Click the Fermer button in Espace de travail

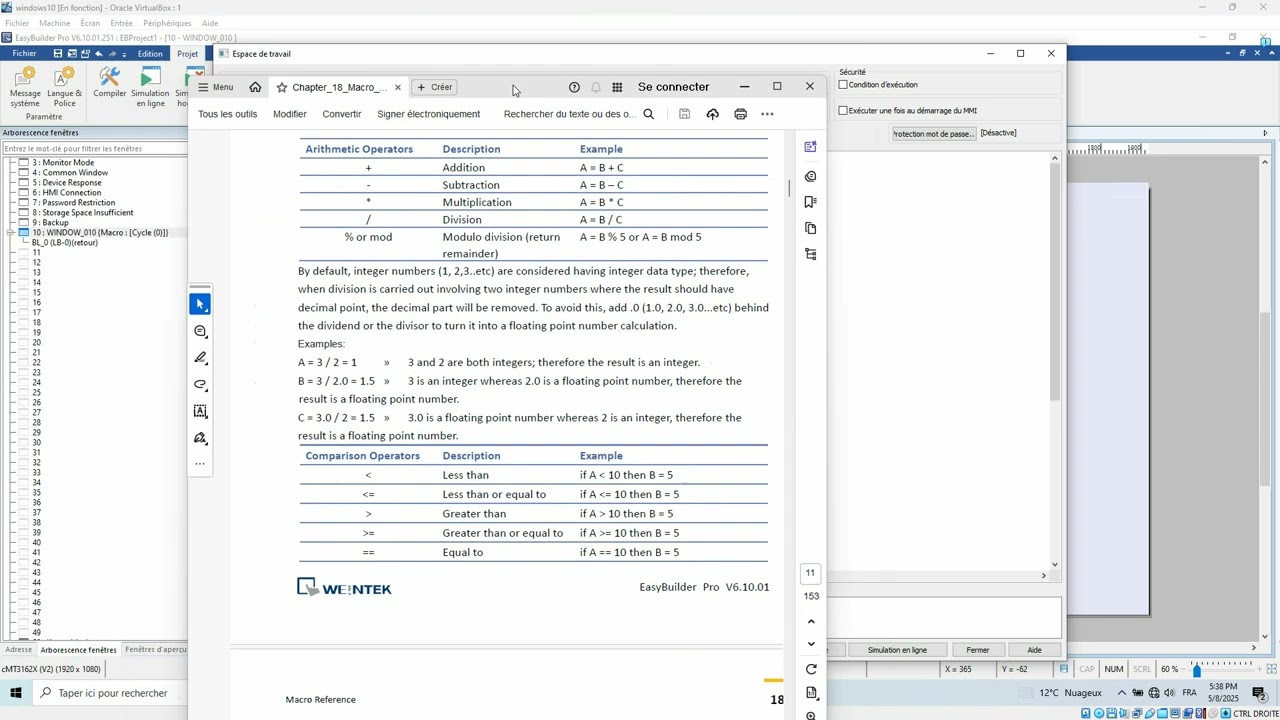[x=978, y=650]
